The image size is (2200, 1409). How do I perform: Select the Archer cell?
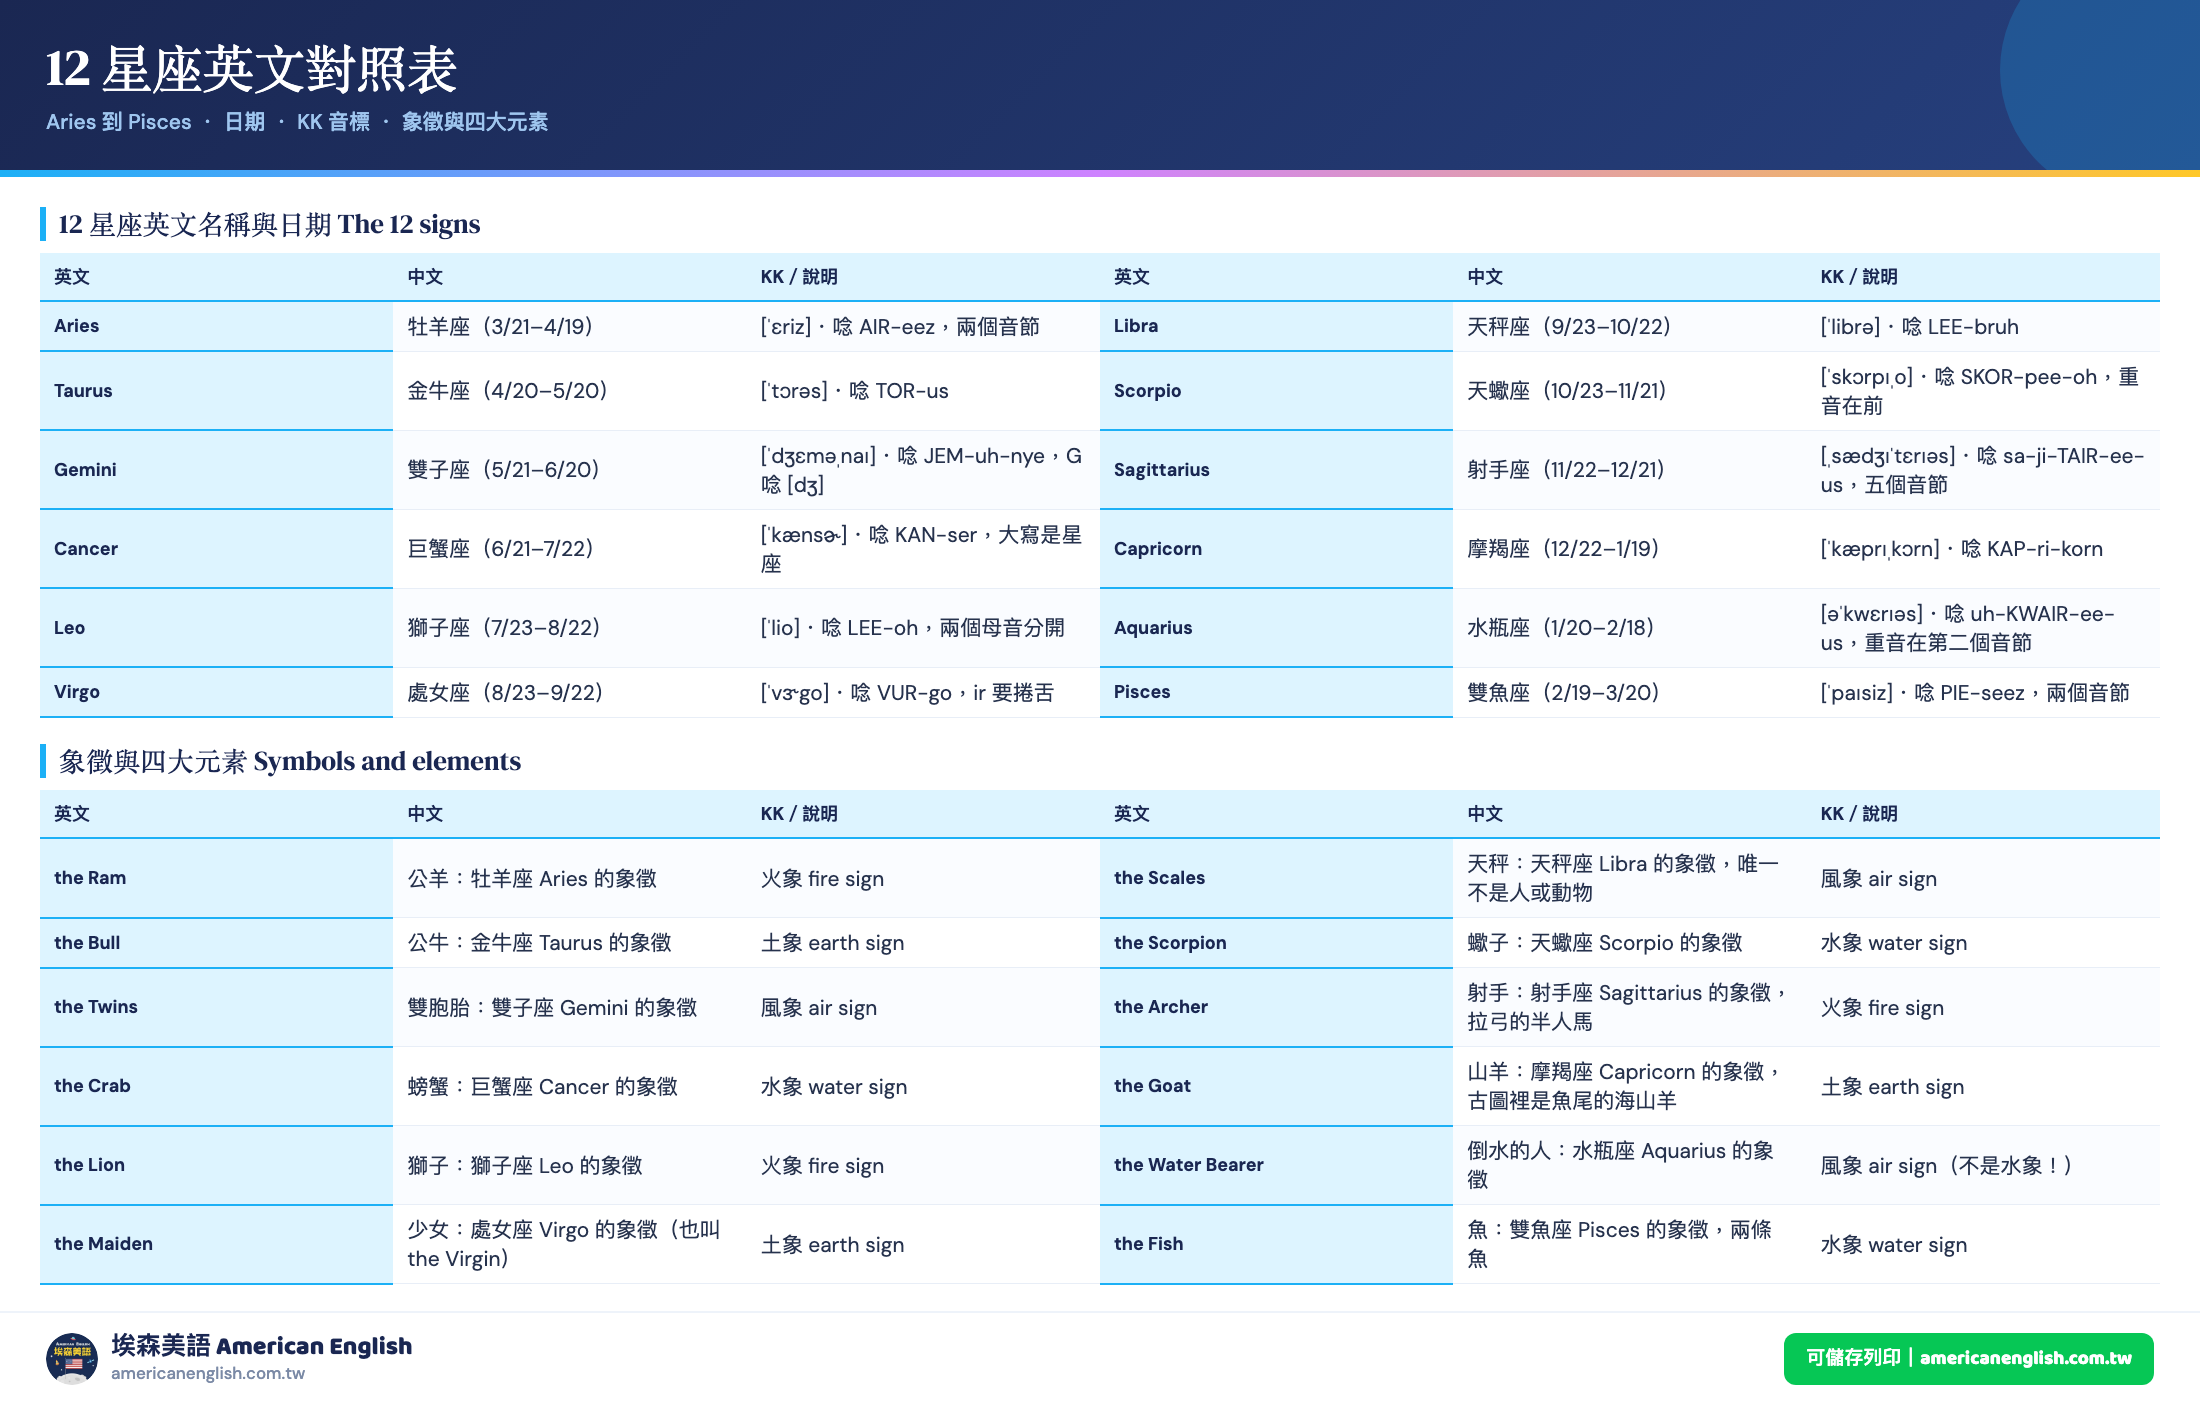point(1276,1007)
